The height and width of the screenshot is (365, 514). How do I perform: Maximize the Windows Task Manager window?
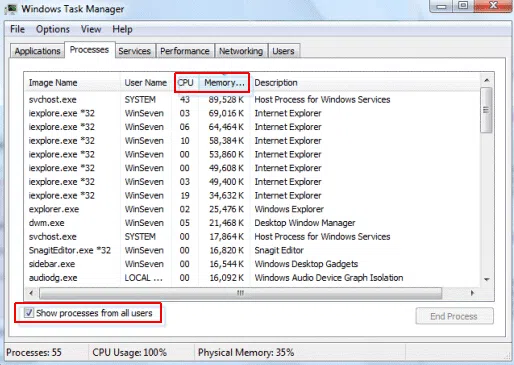463,6
